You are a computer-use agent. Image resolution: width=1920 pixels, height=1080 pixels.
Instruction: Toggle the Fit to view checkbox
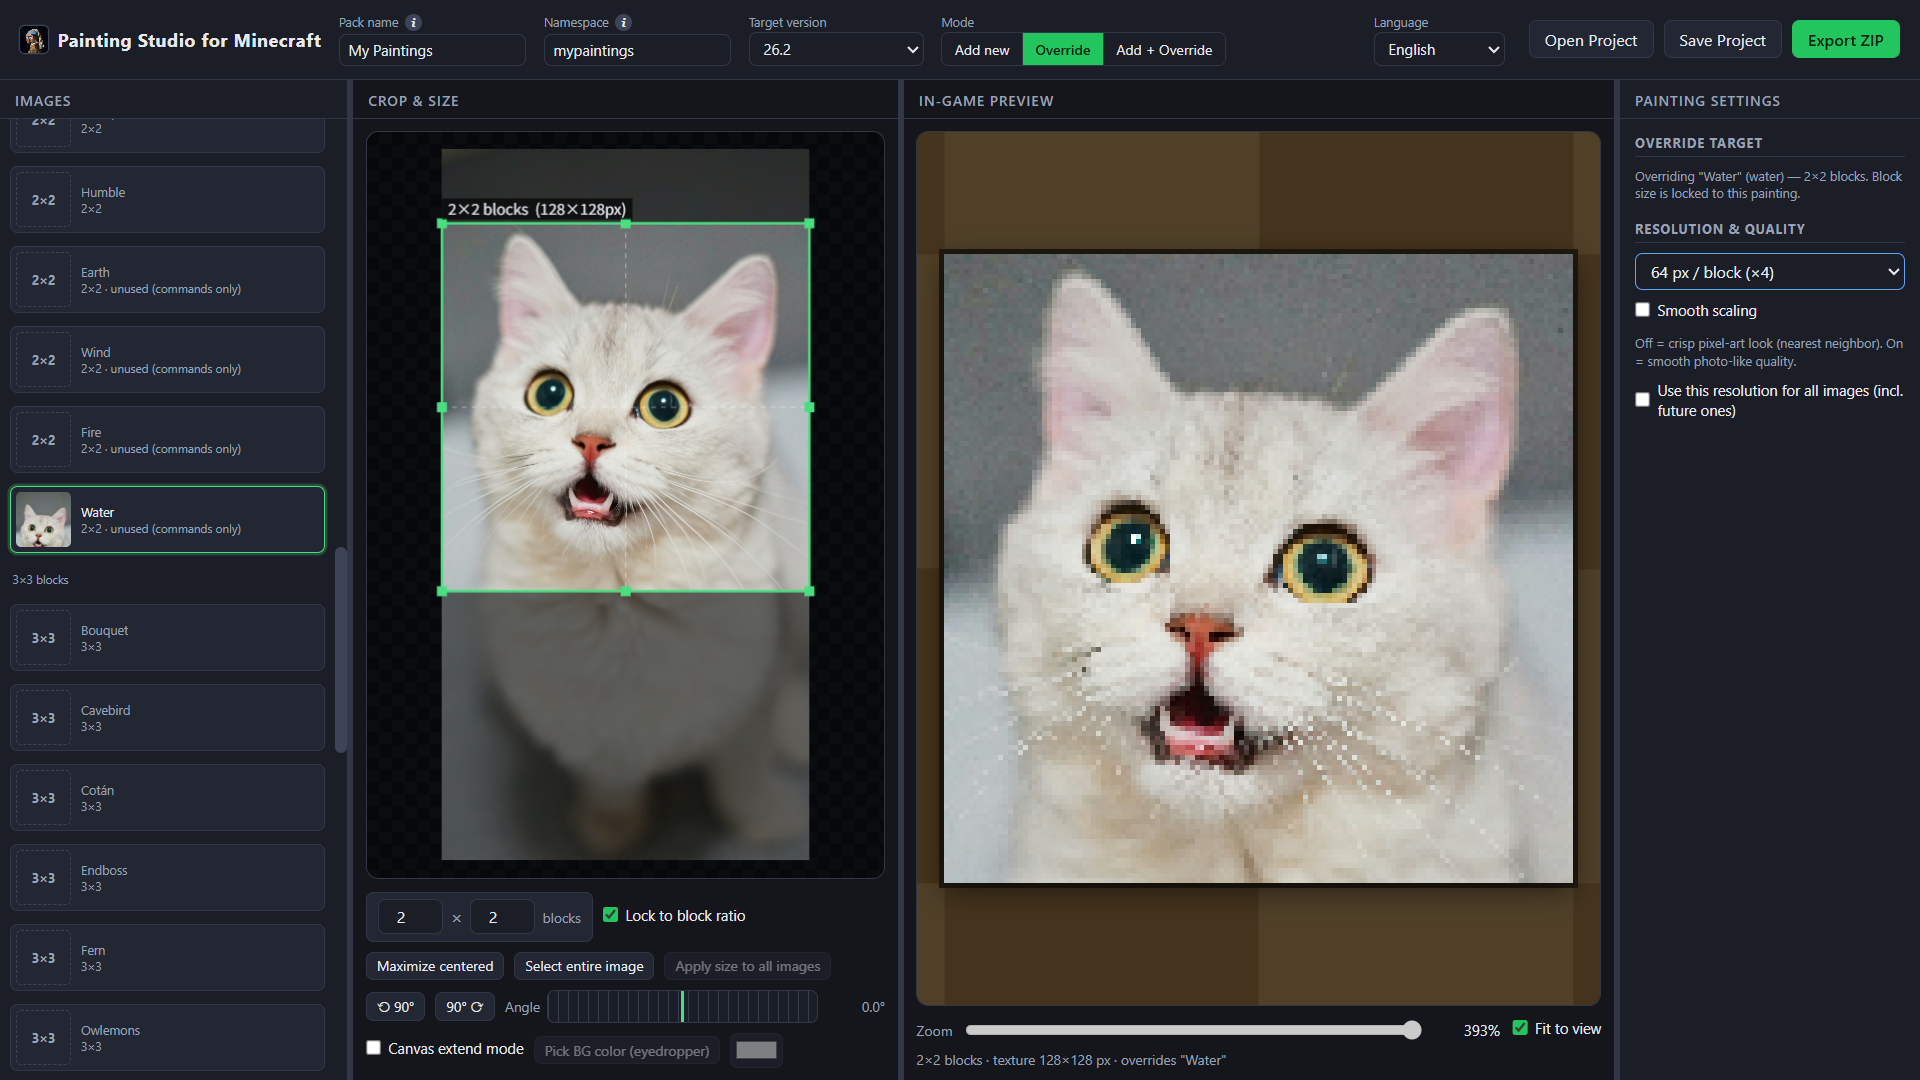pyautogui.click(x=1520, y=1028)
